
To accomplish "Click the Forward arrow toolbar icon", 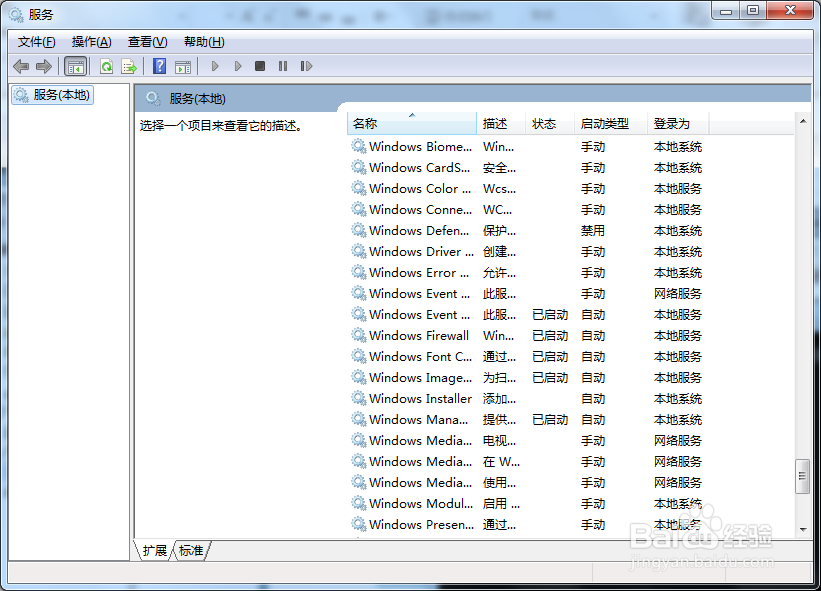I will coord(44,66).
